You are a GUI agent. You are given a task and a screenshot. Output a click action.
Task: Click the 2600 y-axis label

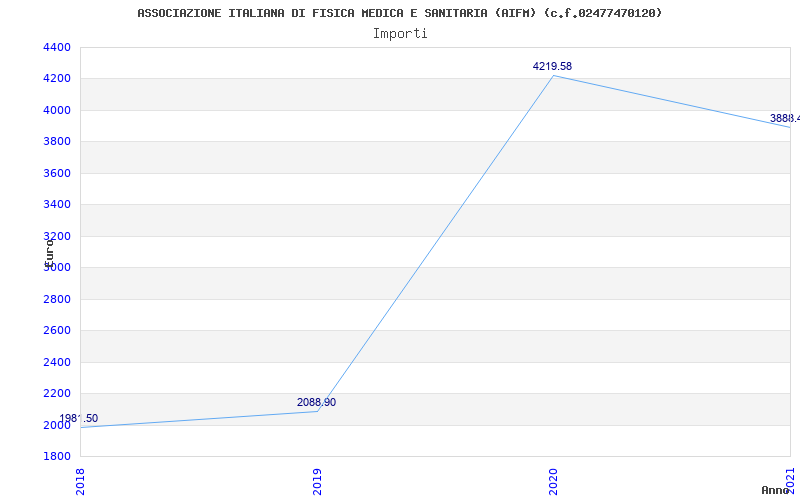(x=57, y=331)
